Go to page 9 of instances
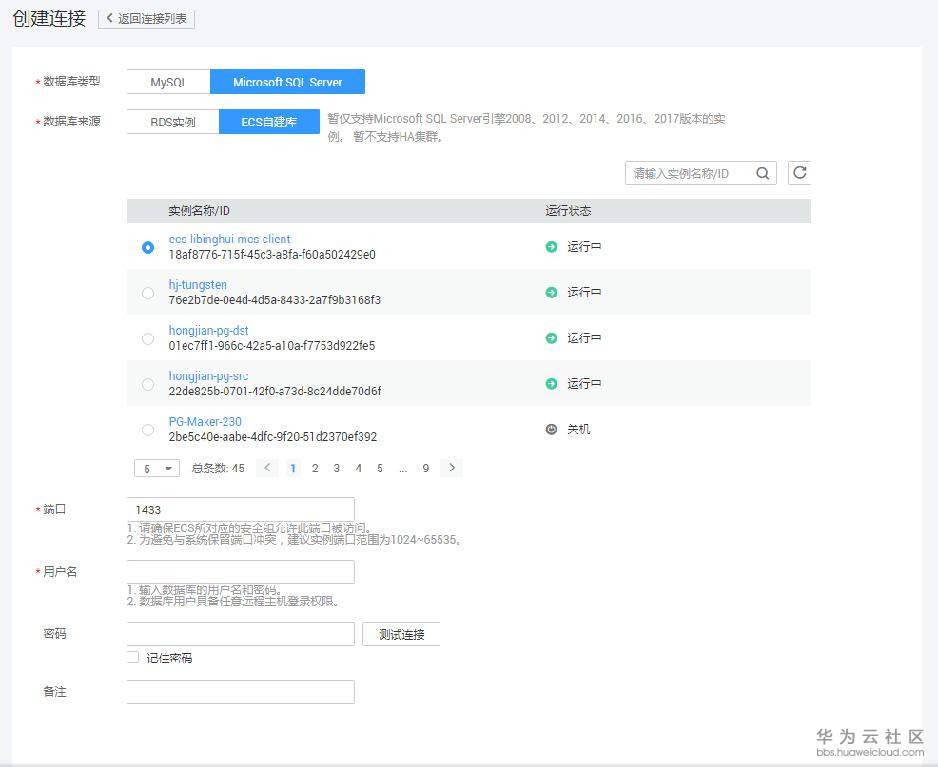 point(425,468)
